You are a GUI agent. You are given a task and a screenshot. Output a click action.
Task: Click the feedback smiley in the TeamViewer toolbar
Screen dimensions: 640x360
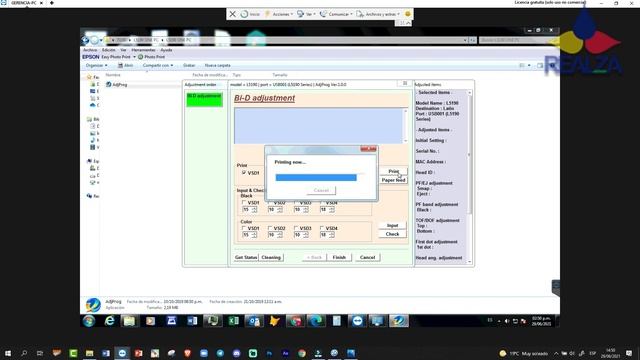click(407, 14)
